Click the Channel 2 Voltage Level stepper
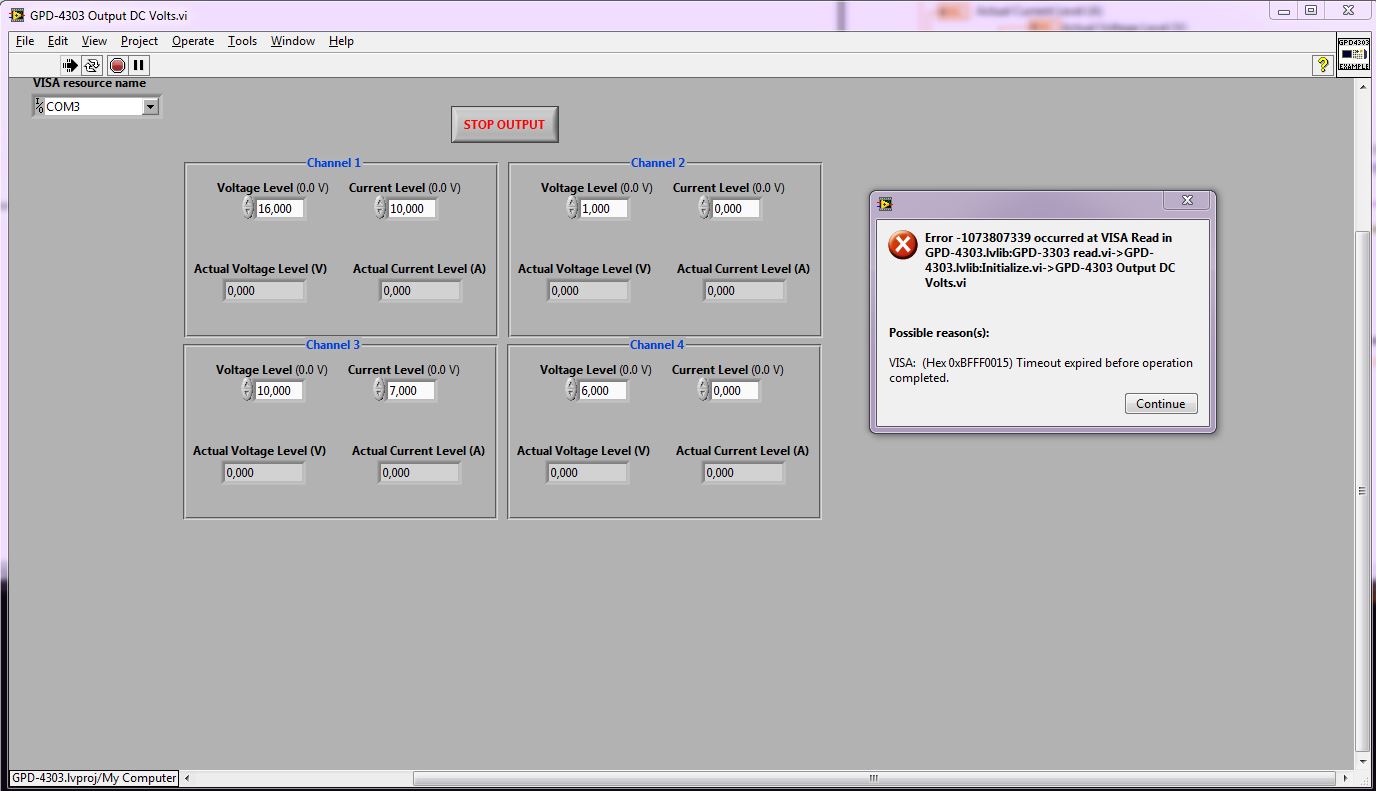The width and height of the screenshot is (1376, 791). click(x=572, y=208)
